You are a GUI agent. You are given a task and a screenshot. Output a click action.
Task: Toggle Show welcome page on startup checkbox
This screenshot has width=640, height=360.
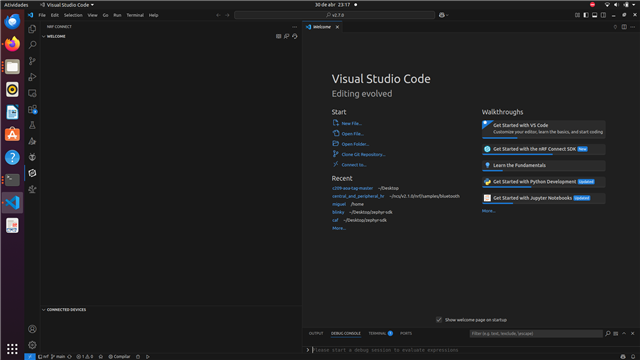[439, 320]
